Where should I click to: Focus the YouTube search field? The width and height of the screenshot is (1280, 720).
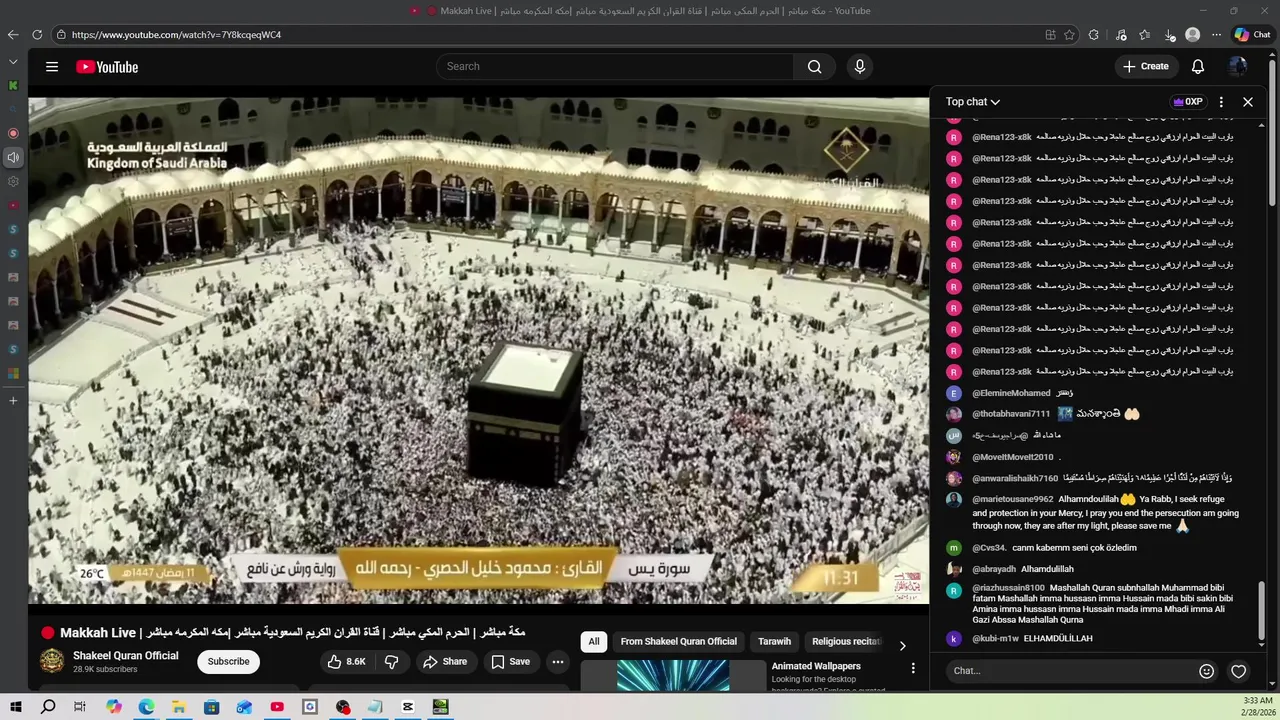tap(615, 67)
